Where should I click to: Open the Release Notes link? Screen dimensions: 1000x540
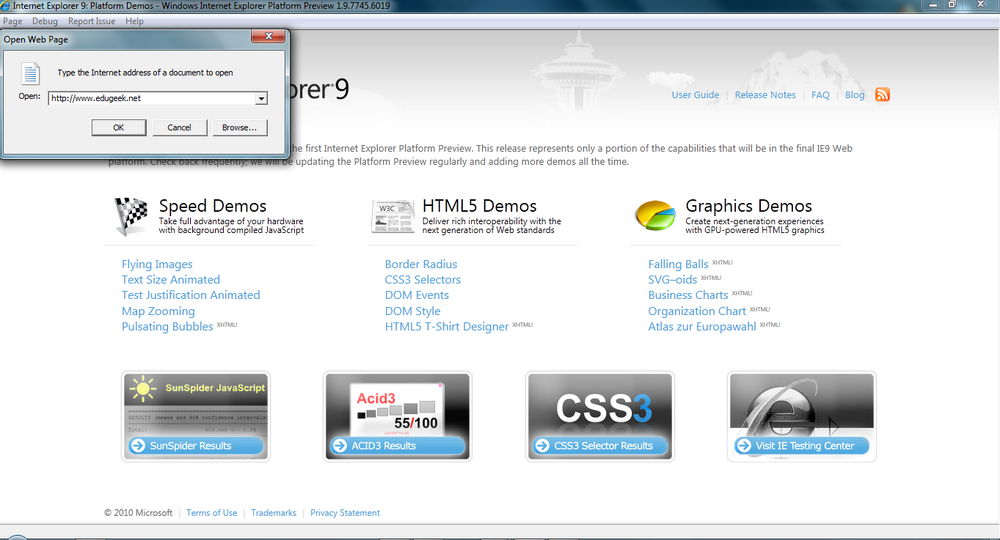[765, 95]
